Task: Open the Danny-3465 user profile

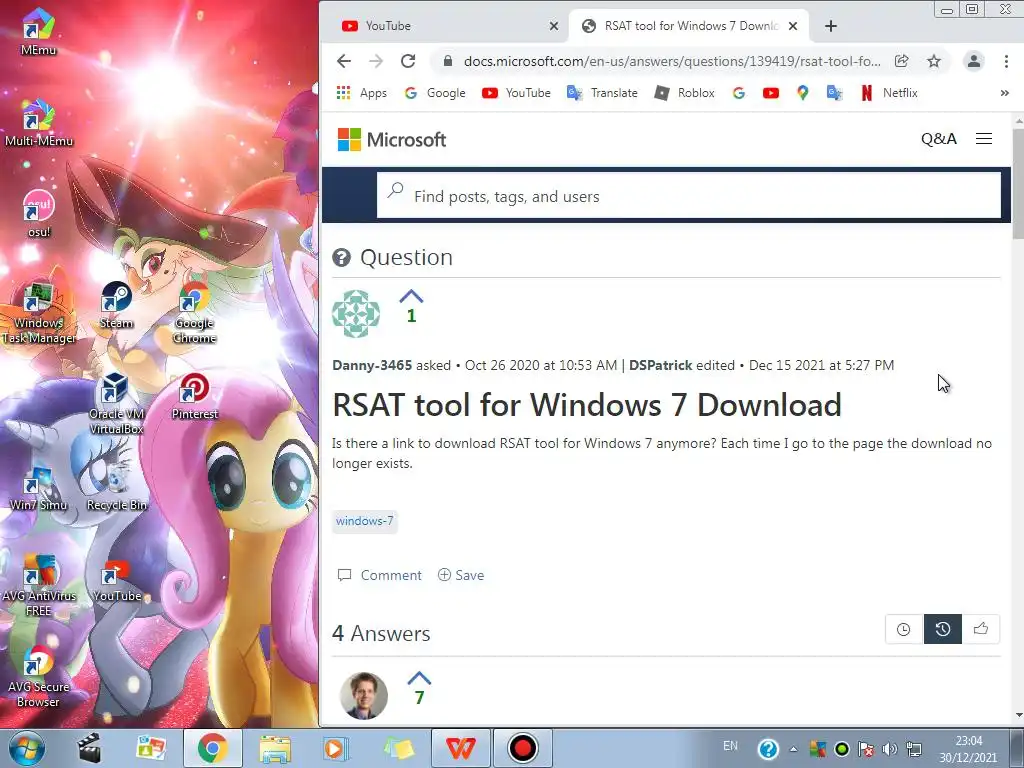Action: (372, 365)
